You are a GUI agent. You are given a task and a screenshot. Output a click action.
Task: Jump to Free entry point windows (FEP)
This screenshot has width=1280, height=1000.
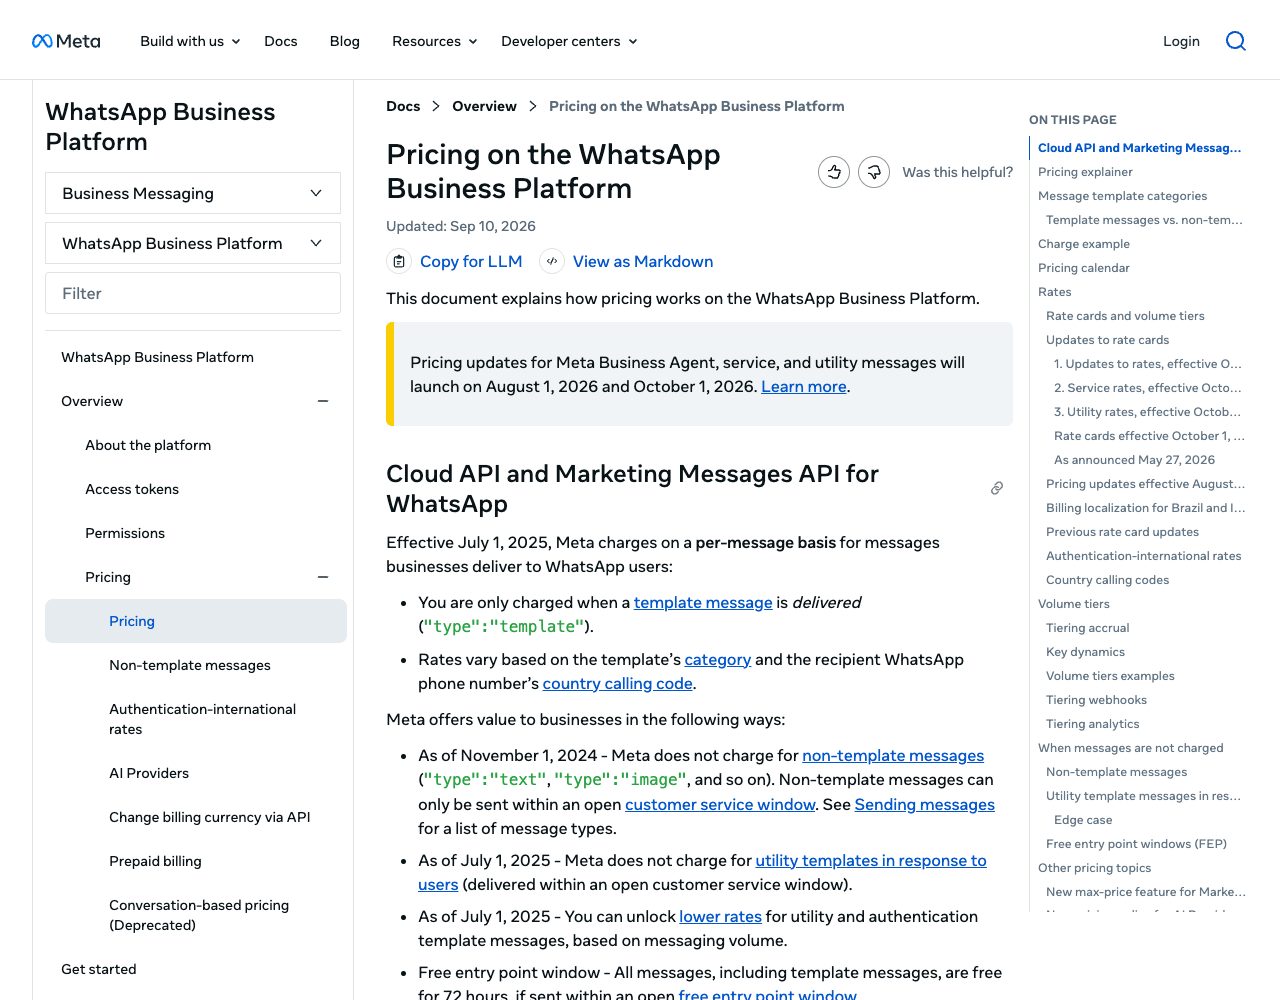(x=1136, y=844)
